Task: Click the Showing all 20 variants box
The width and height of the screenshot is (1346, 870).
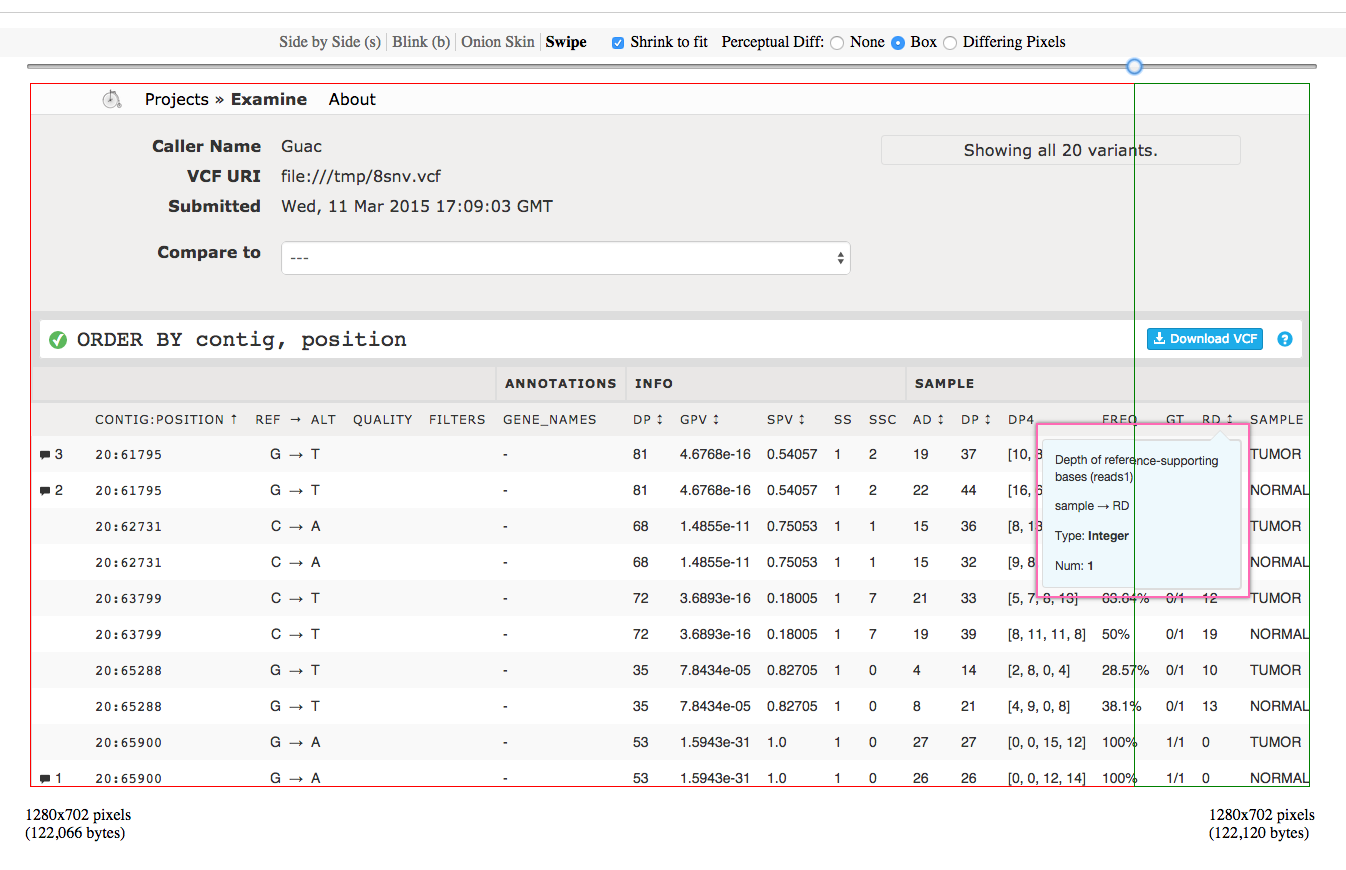Action: tap(1061, 150)
